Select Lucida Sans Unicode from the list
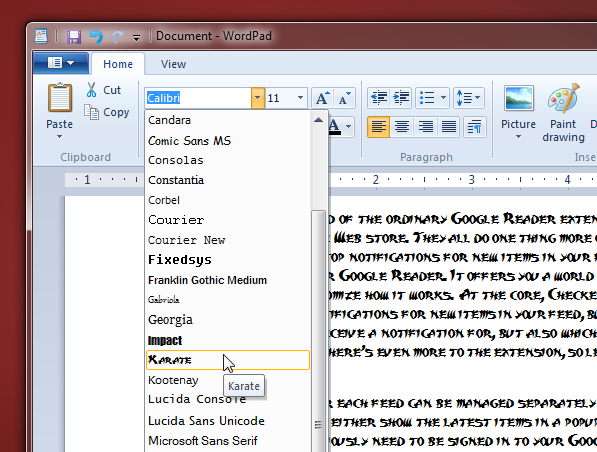Viewport: 597px width, 452px height. coord(228,421)
